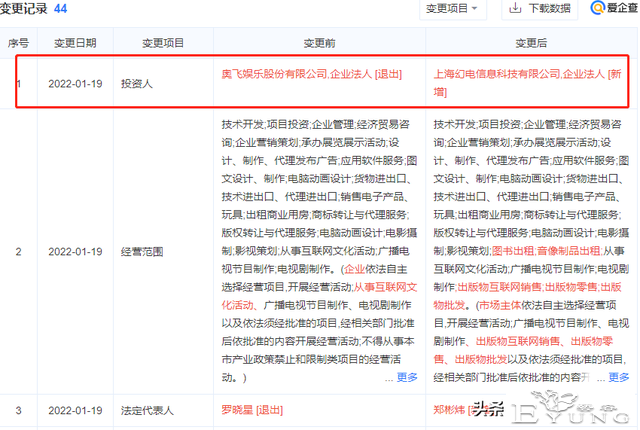Select the 投资人 change item cell
Viewport: 640px width, 430px height.
point(136,84)
